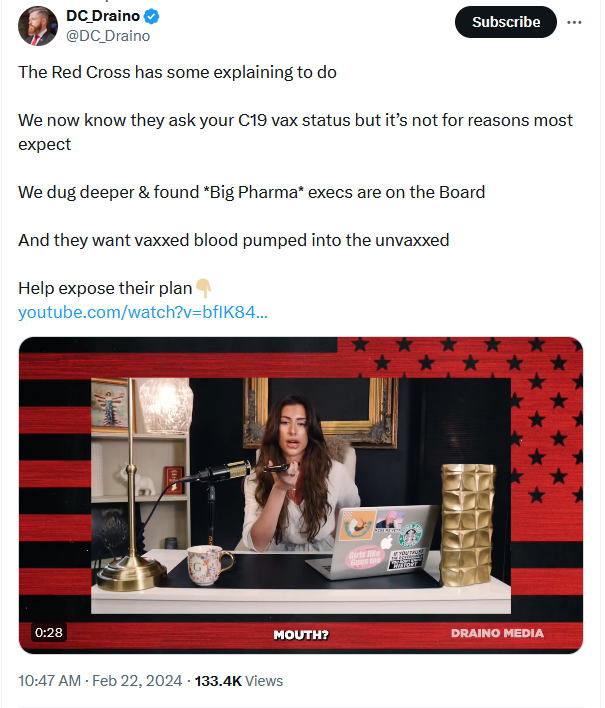Open the tweet timestamp 10:47 AM
Screen dimensions: 605x708
(49, 680)
